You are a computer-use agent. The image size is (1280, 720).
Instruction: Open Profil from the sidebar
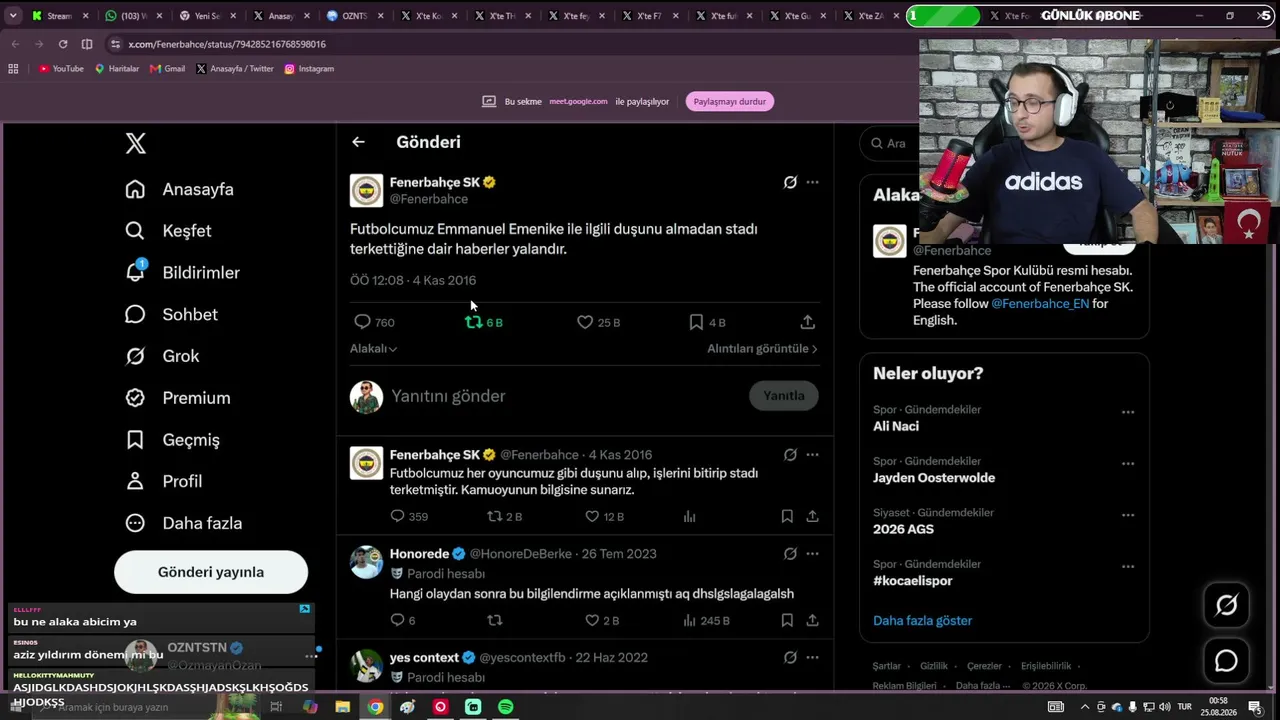(x=164, y=481)
